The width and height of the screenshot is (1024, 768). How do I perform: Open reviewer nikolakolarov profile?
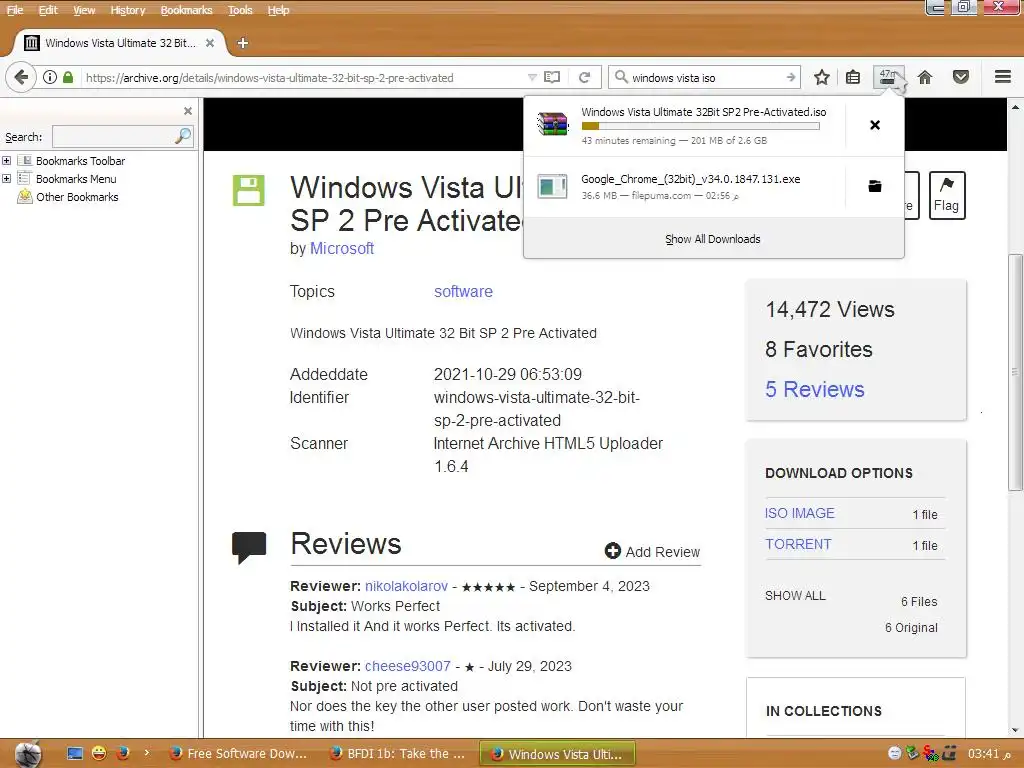[x=406, y=586]
